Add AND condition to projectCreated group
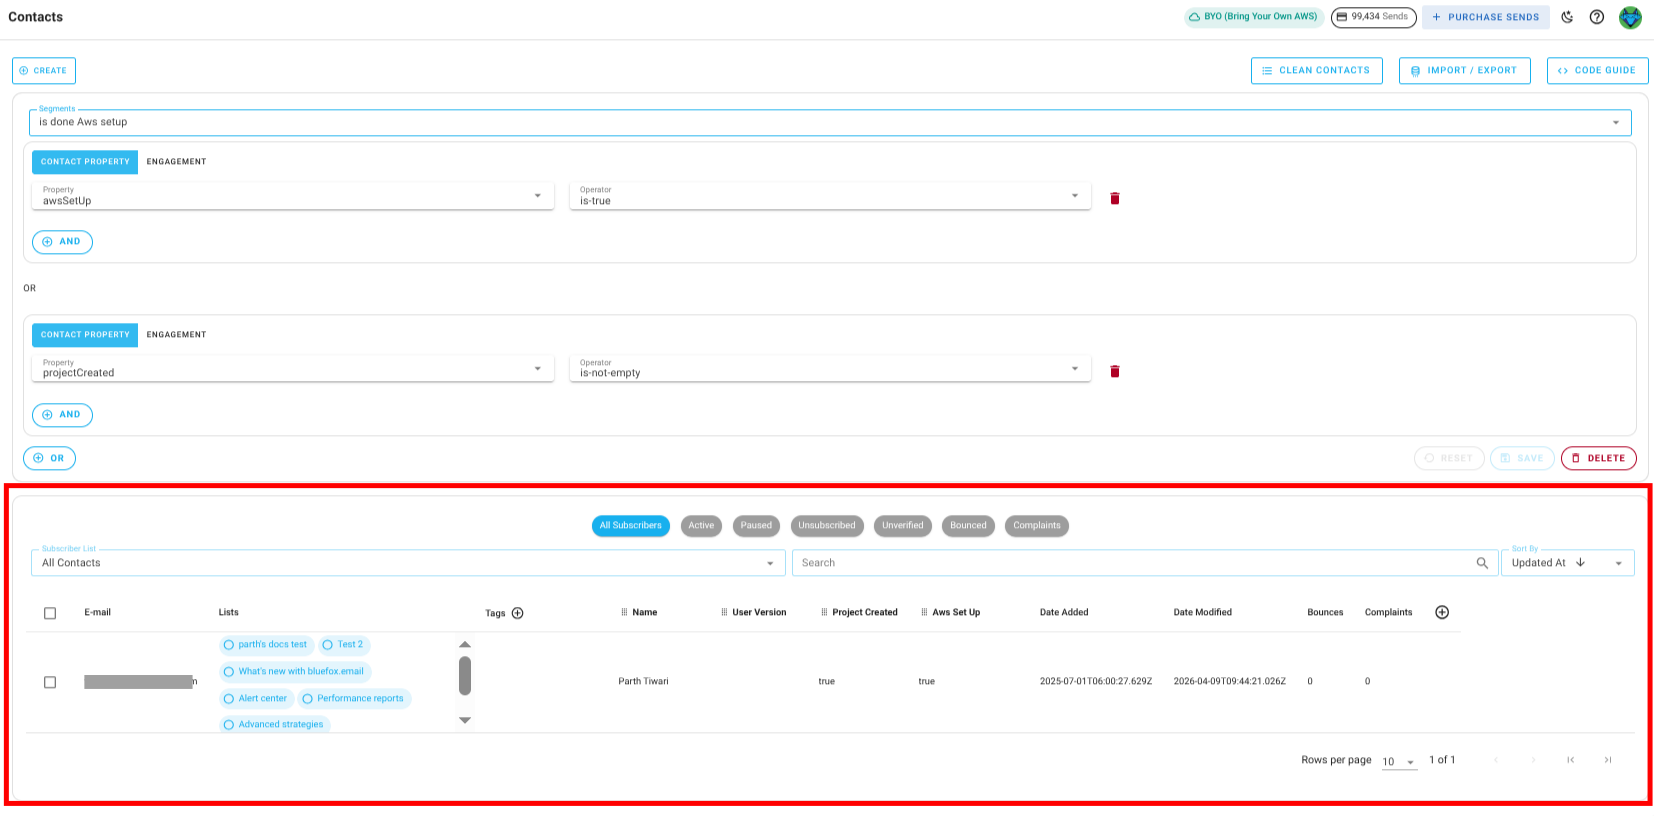Screen dimensions: 1654x816 62,415
